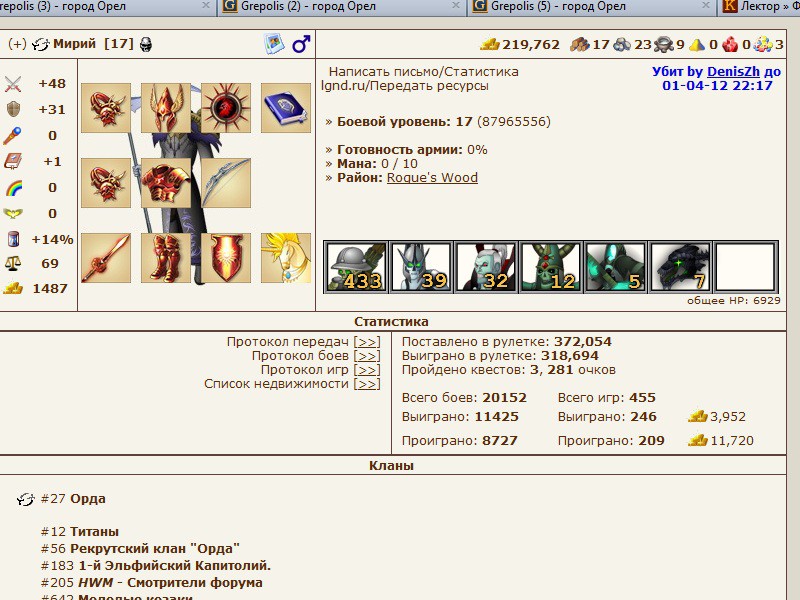The width and height of the screenshot is (800, 600).
Task: Click the skull icon beside Мирий [17]
Action: pos(146,44)
